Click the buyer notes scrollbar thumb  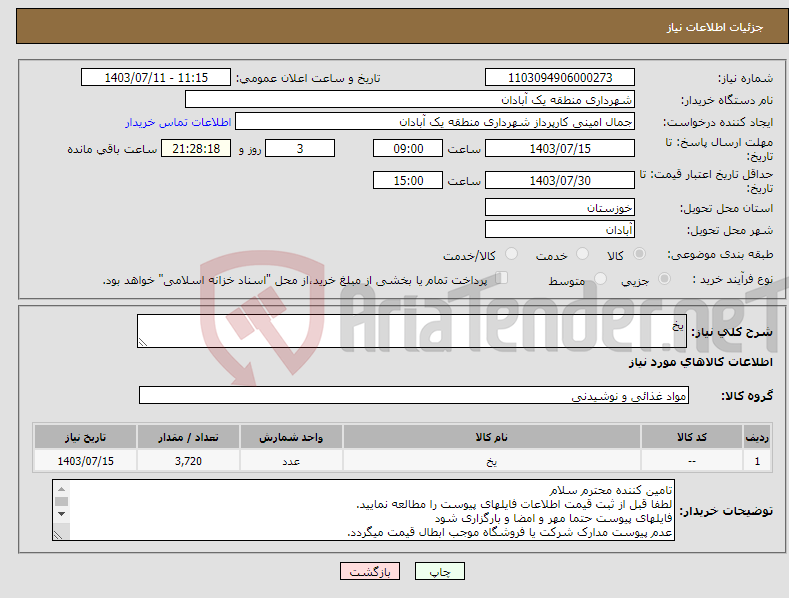click(x=61, y=501)
